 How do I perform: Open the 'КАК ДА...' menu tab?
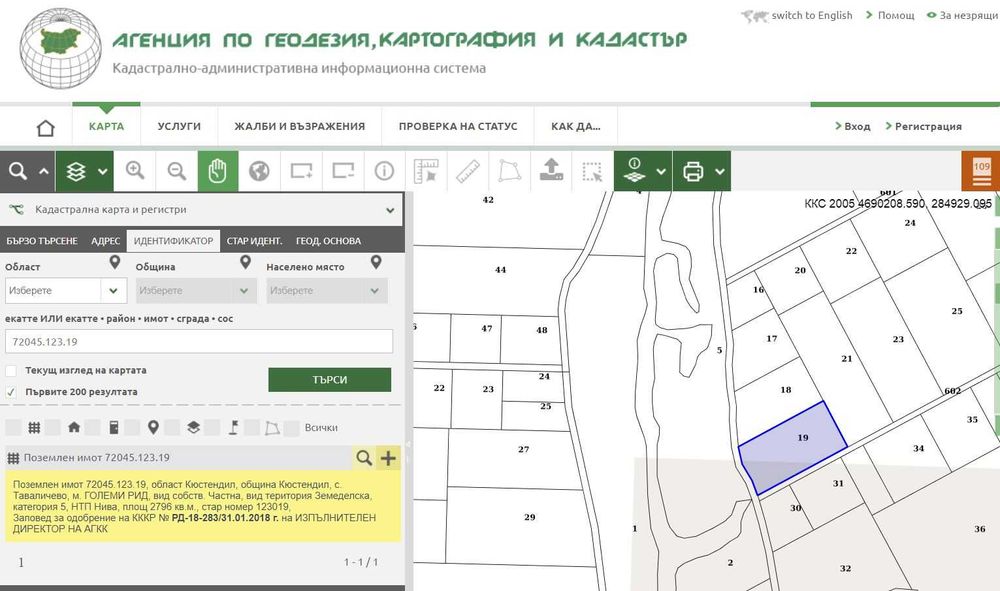click(576, 126)
